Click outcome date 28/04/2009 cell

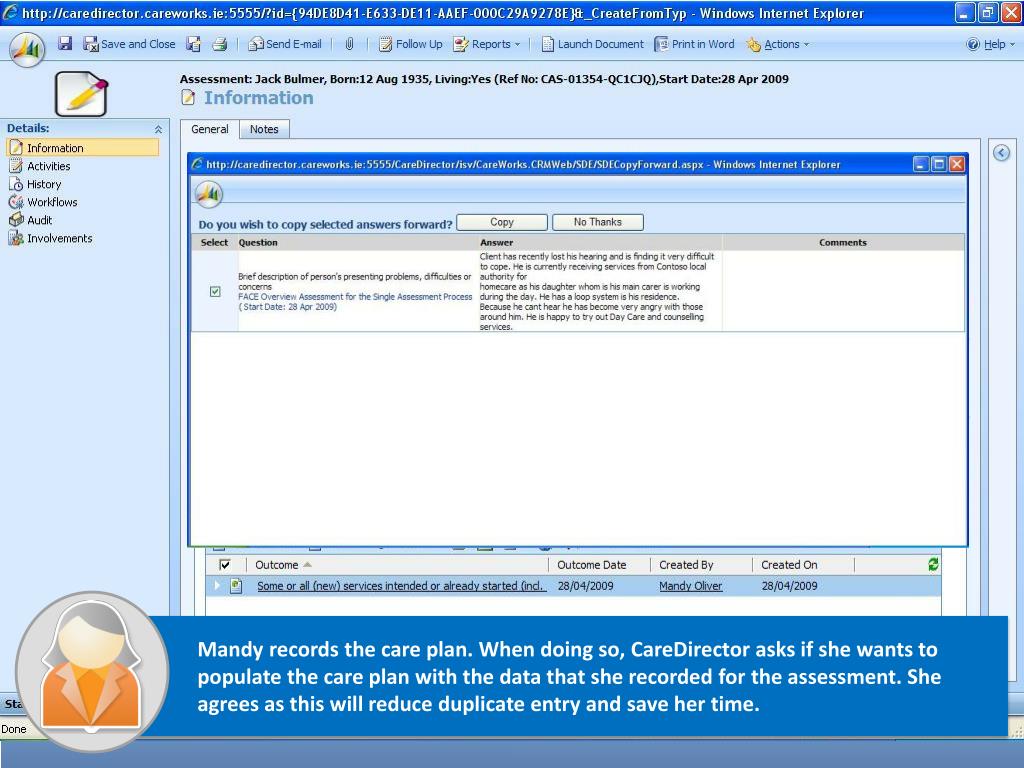(585, 586)
